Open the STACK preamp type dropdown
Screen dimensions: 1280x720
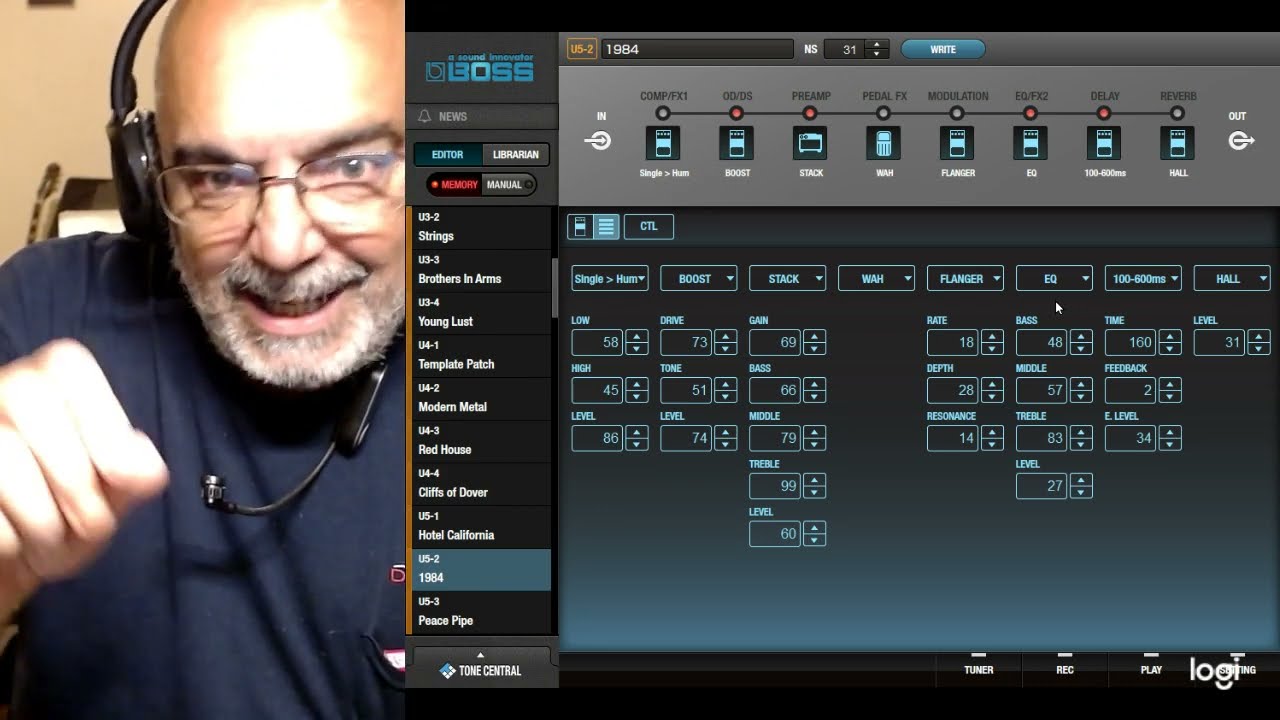pyautogui.click(x=788, y=279)
